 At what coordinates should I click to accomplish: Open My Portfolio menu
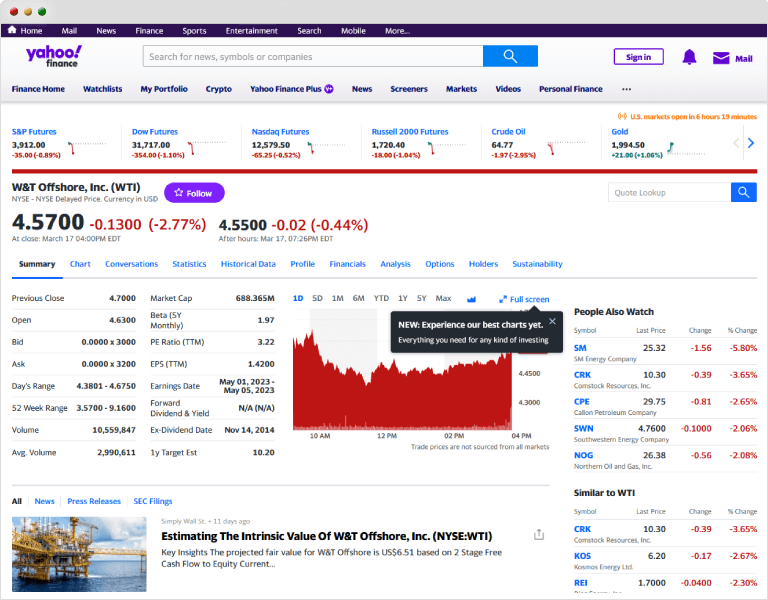tap(164, 89)
